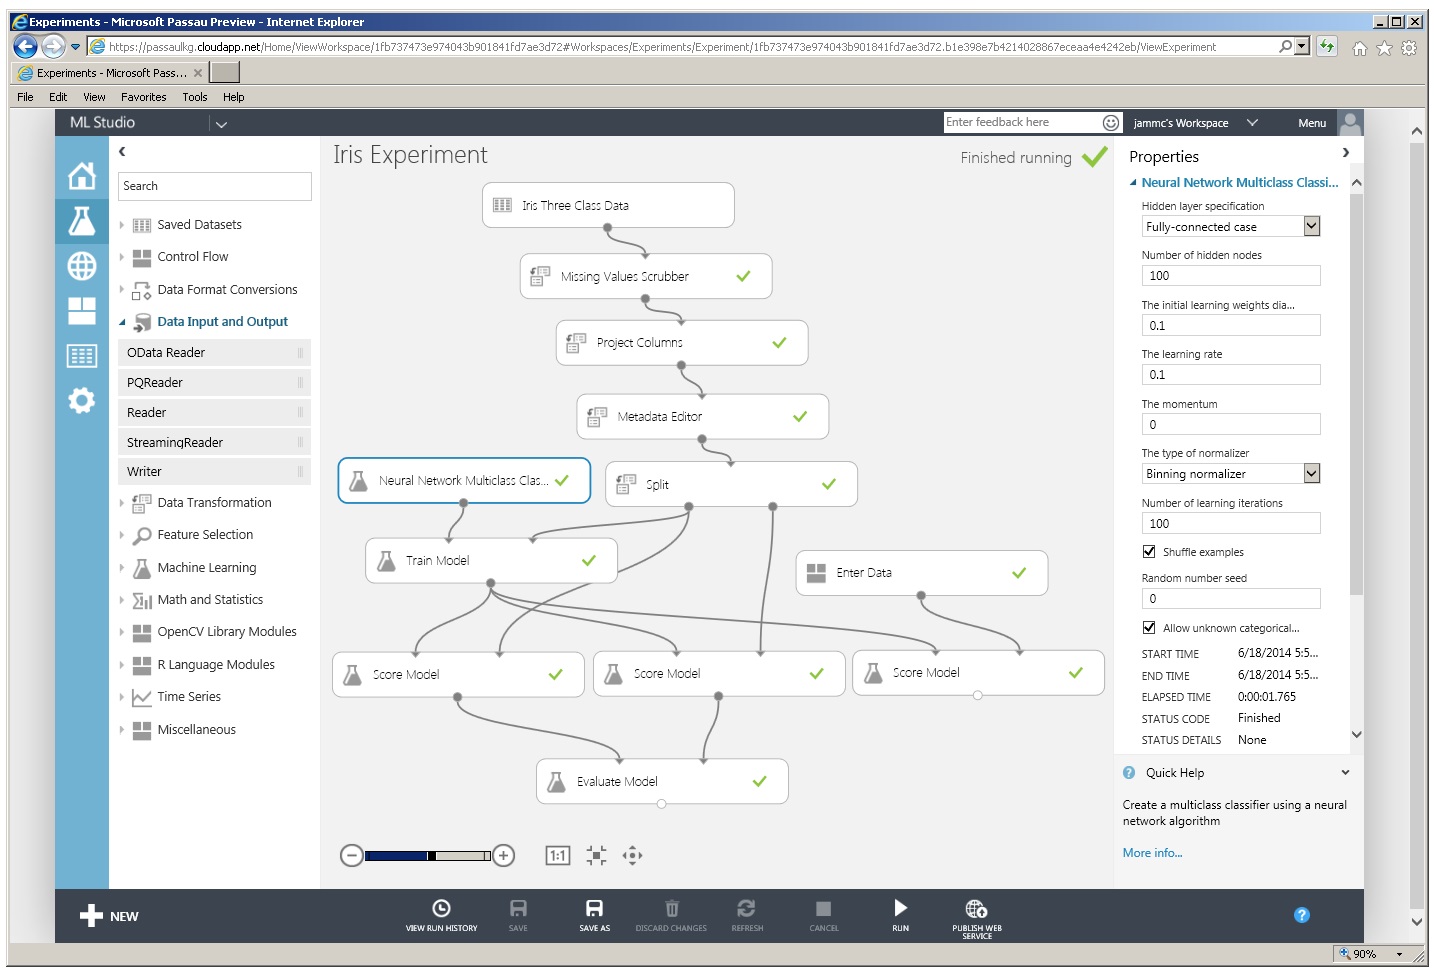Reset zoom with the 1:1 icon
The image size is (1434, 971).
(x=558, y=856)
